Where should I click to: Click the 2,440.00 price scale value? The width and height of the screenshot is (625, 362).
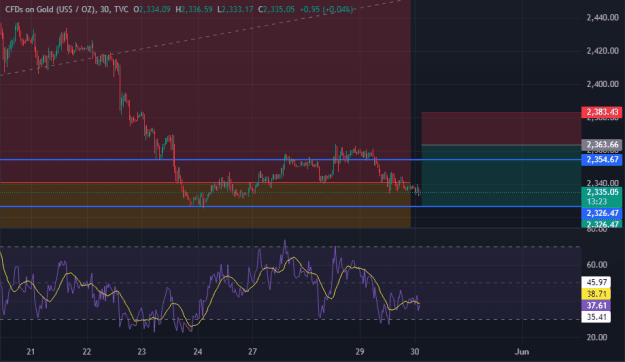point(602,18)
